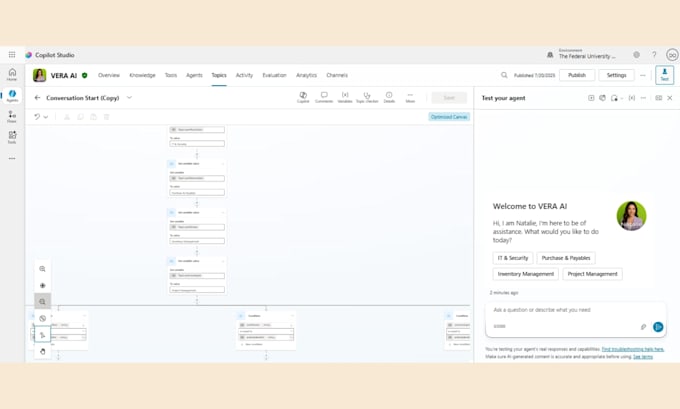Open the user account avatar
The width and height of the screenshot is (680, 409).
[672, 55]
